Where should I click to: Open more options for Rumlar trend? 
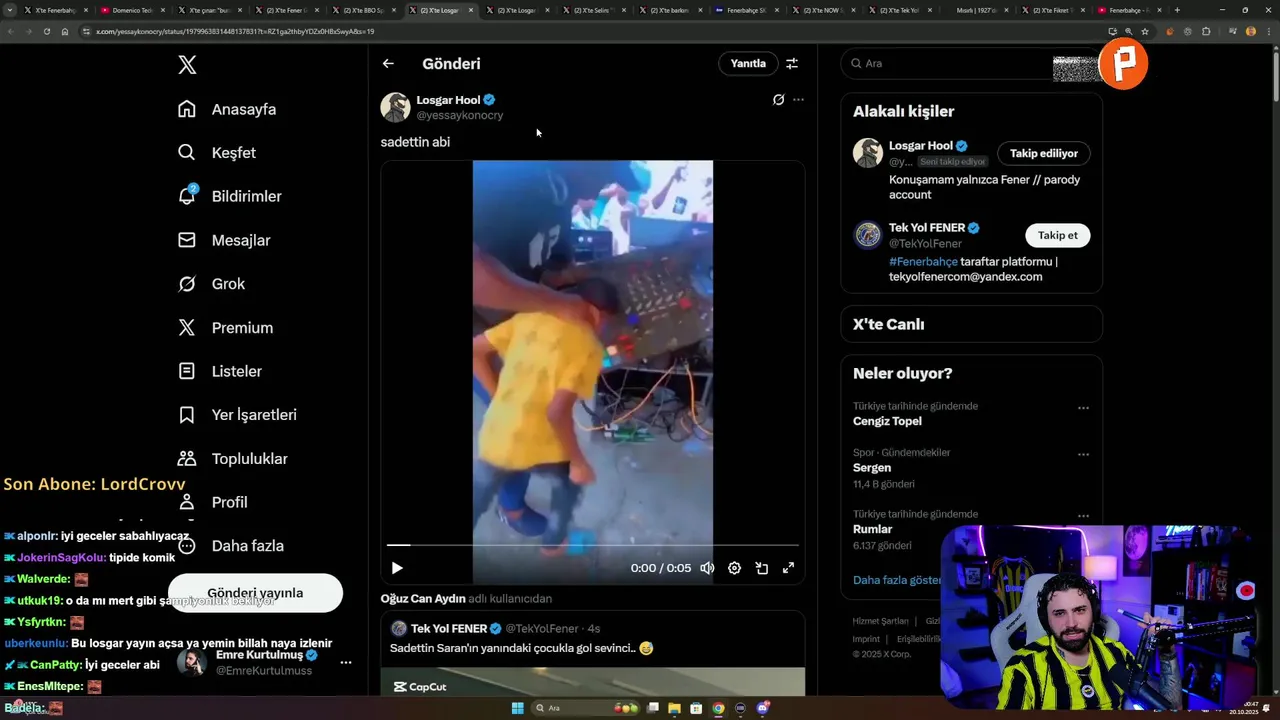click(x=1083, y=516)
